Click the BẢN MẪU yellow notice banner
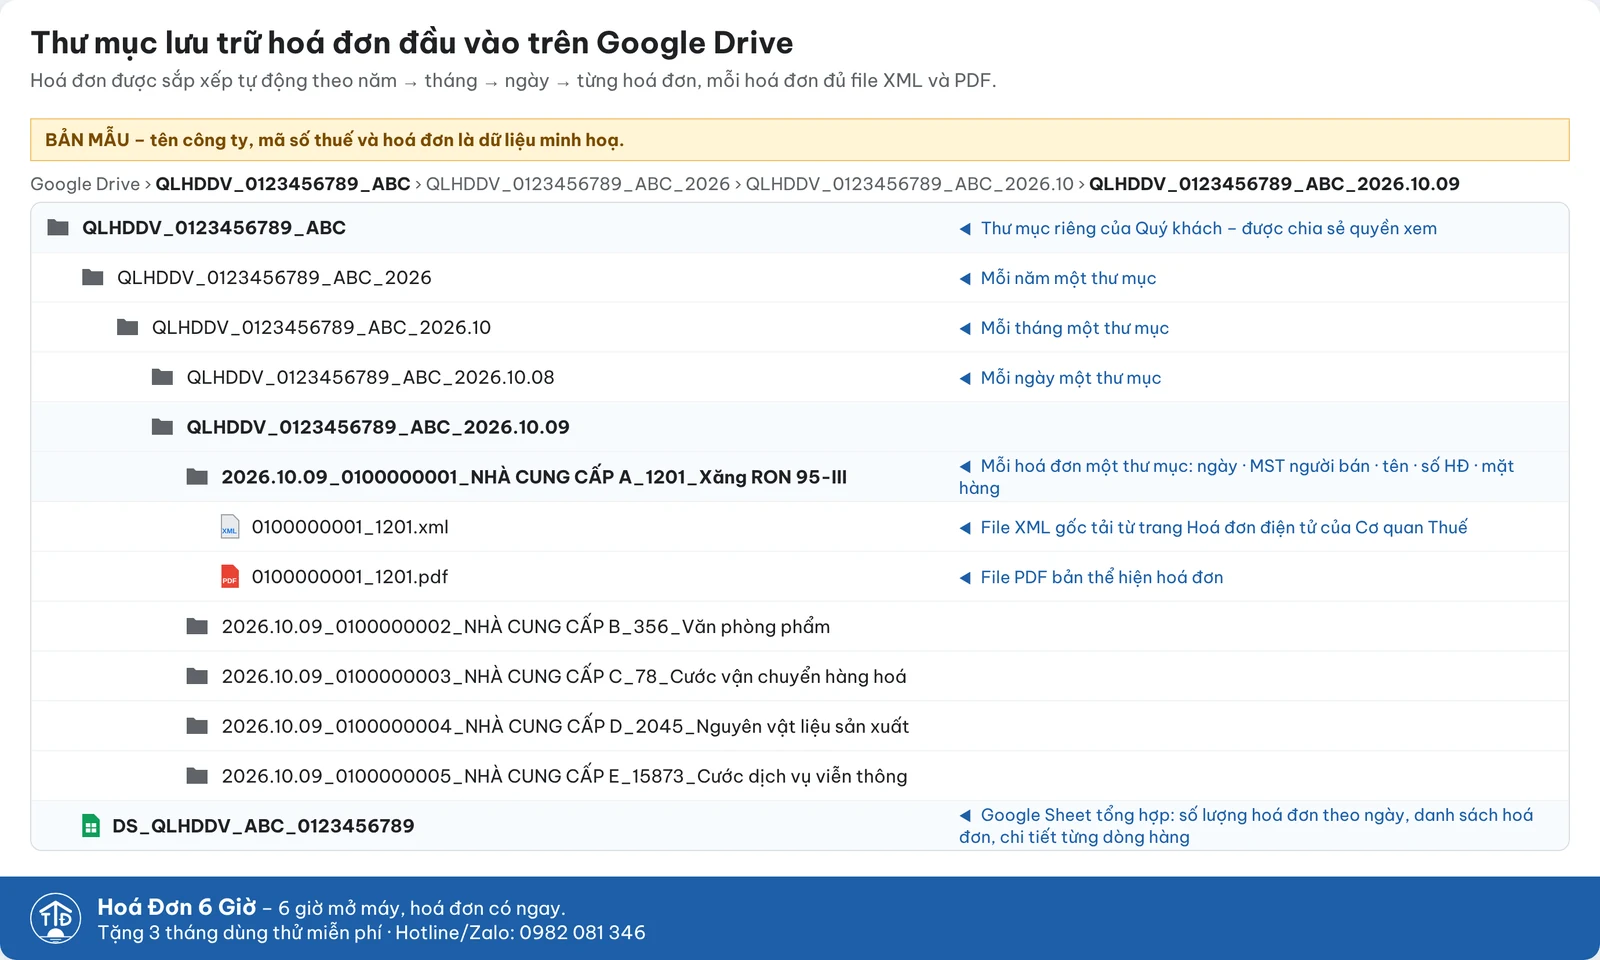Screen dimensions: 1600x960 pyautogui.click(x=800, y=140)
